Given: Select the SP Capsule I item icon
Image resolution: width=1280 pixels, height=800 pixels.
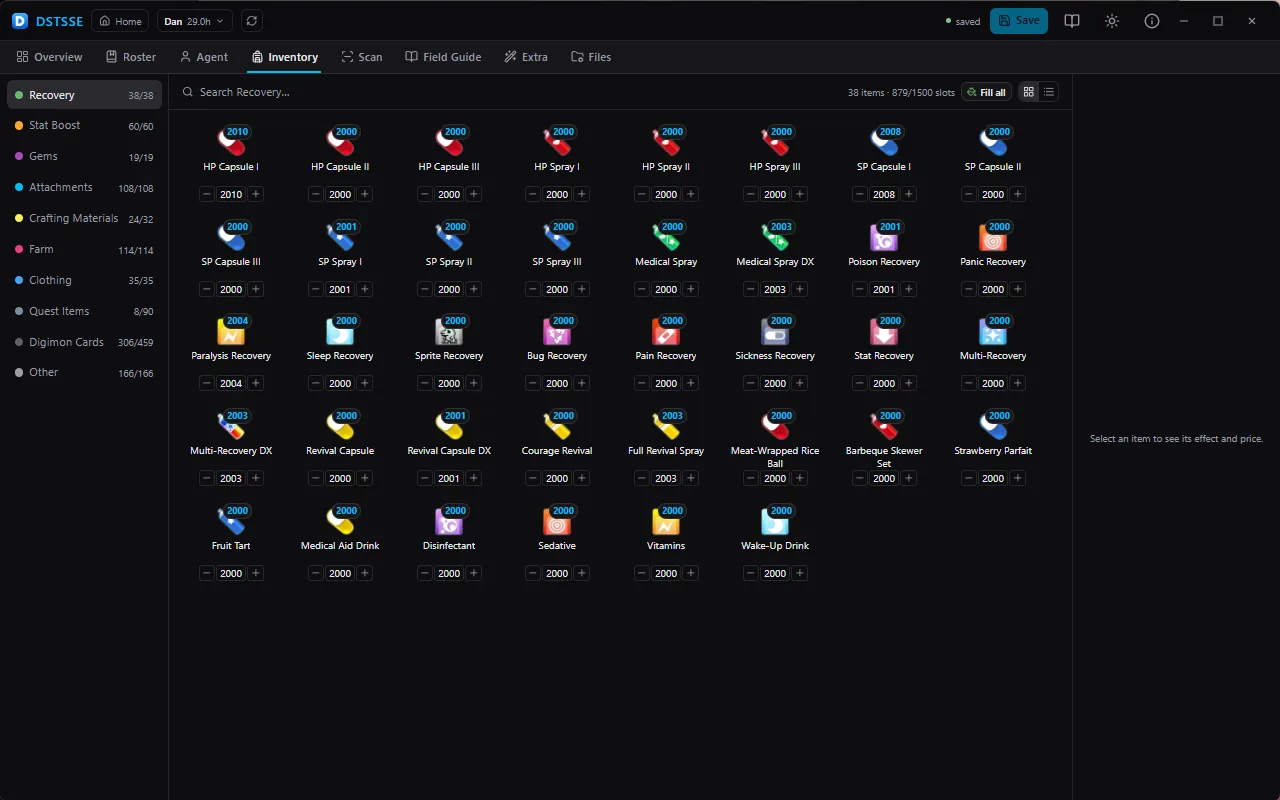Looking at the screenshot, I should pyautogui.click(x=884, y=142).
